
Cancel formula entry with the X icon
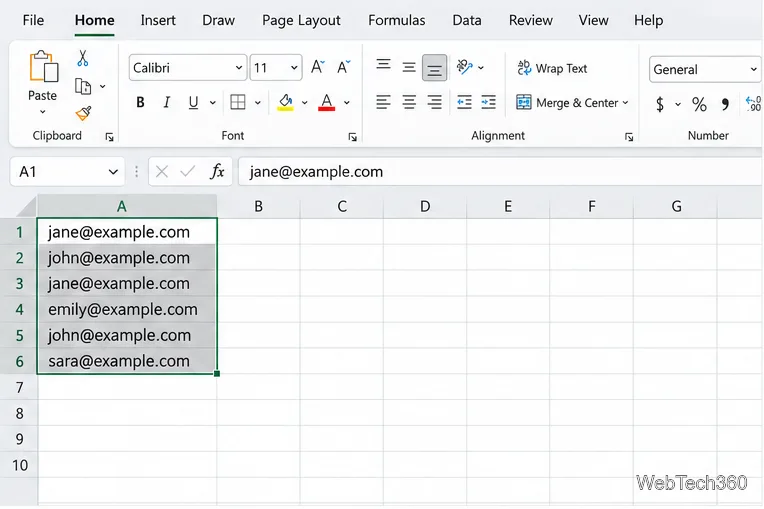coord(162,171)
